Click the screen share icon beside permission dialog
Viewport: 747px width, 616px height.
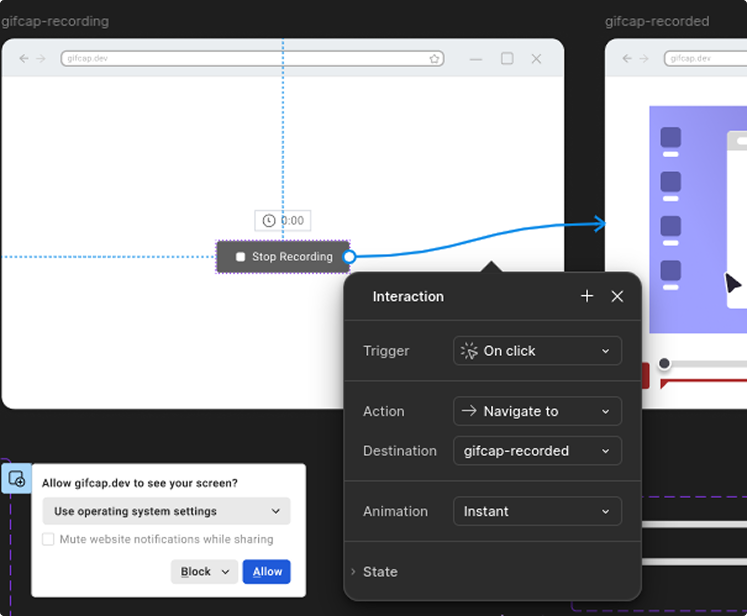pos(17,478)
